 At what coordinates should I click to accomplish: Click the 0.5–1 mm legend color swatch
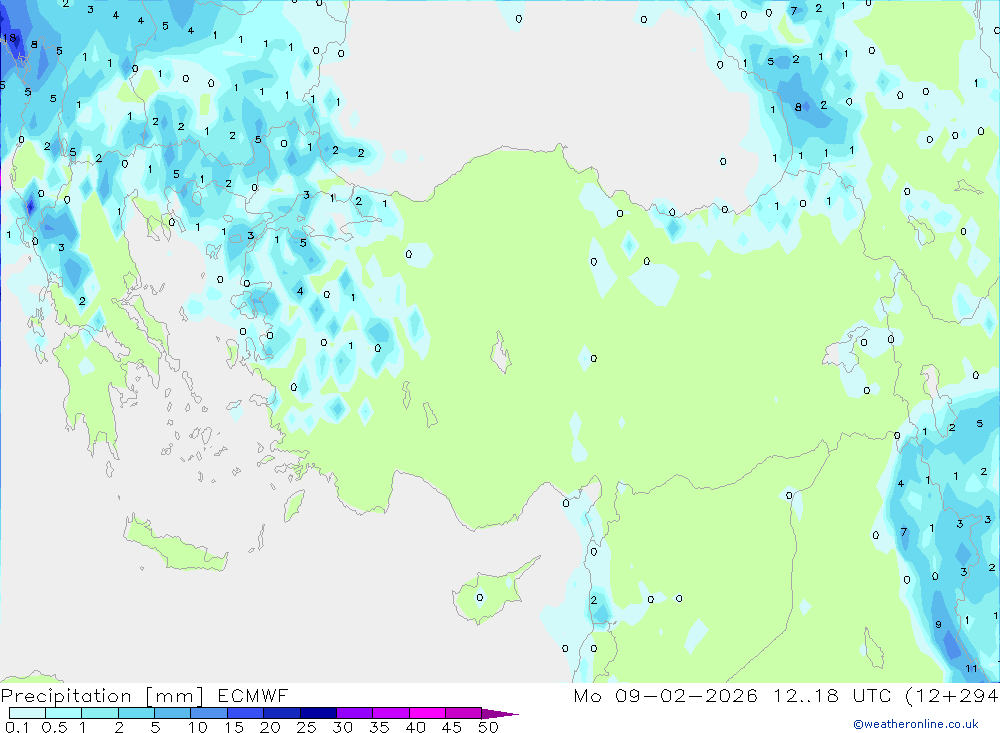[x=63, y=713]
